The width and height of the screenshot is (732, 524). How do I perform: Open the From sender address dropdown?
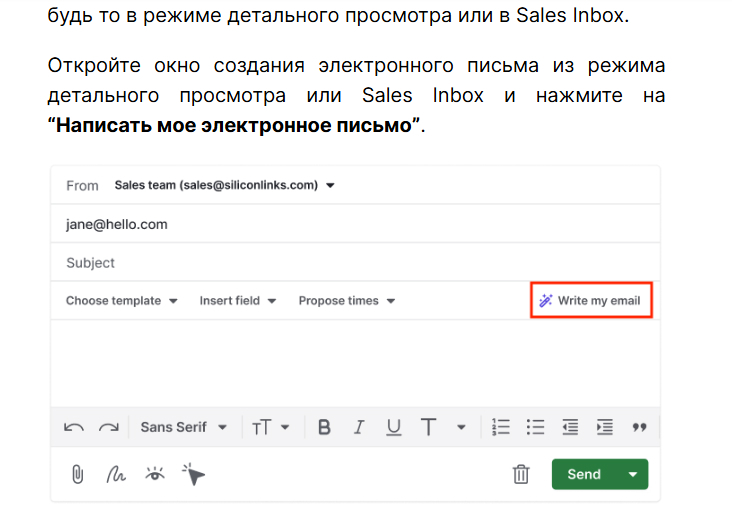225,185
